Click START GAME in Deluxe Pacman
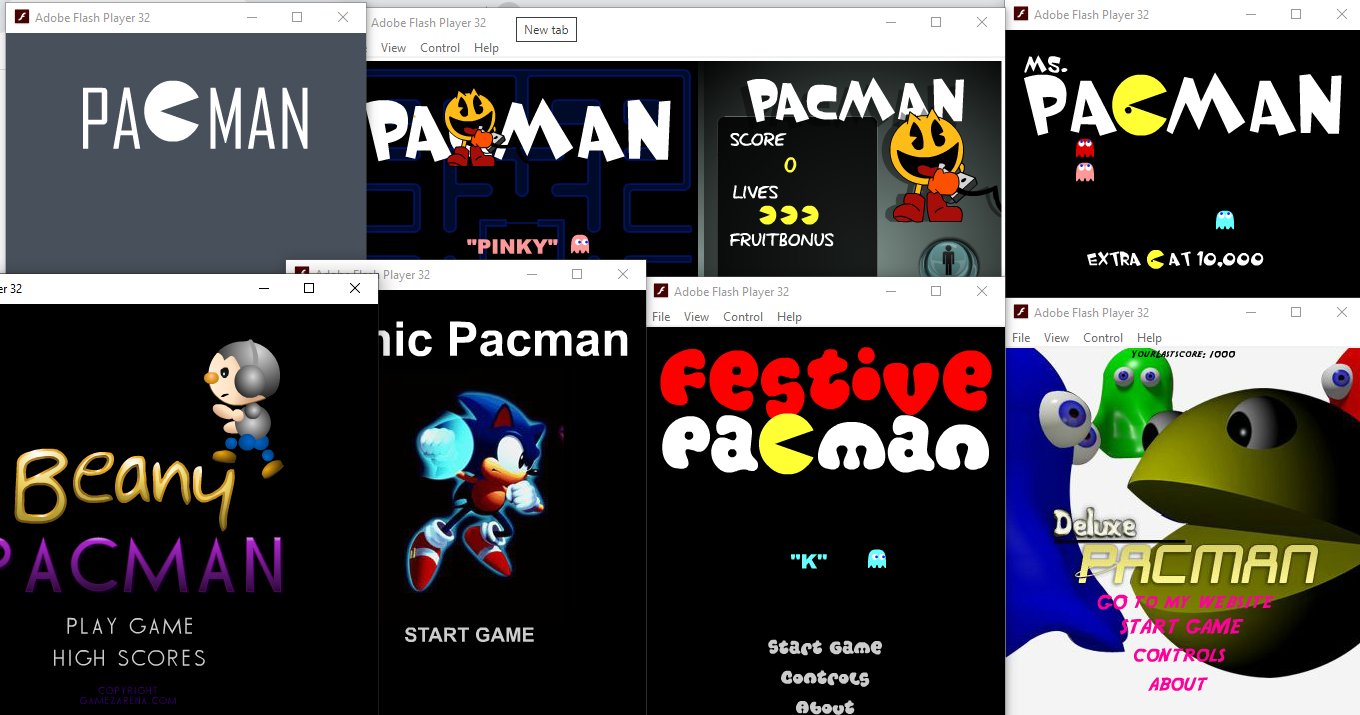1360x715 pixels. [1181, 627]
